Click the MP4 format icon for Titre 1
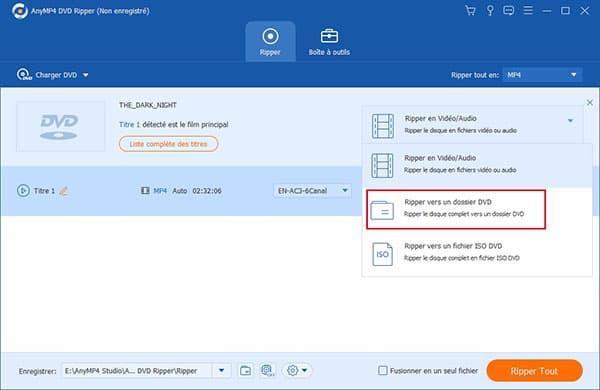The height and width of the screenshot is (390, 600). click(x=145, y=190)
